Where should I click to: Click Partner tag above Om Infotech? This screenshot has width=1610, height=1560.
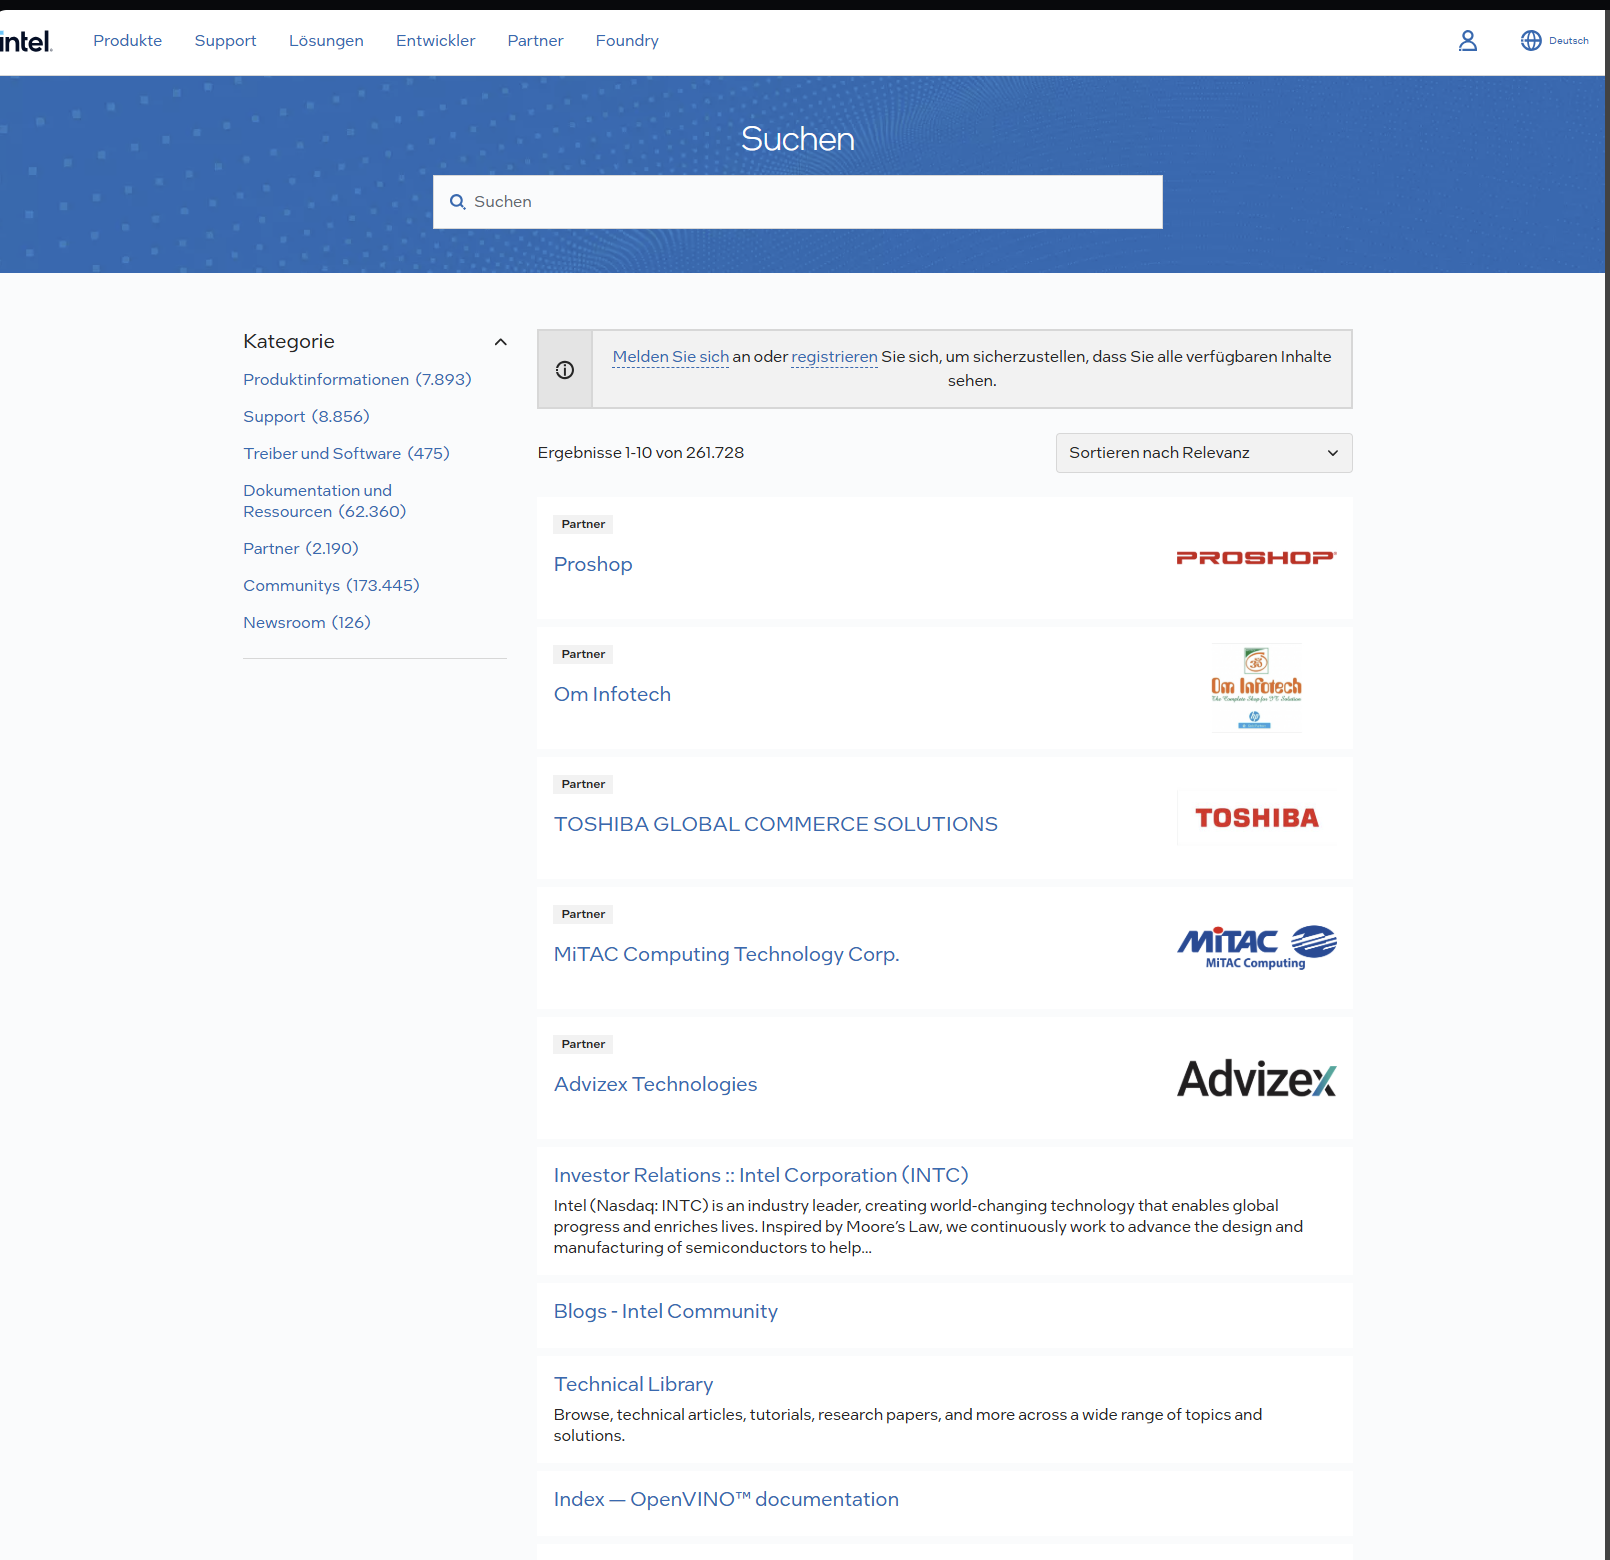point(583,654)
